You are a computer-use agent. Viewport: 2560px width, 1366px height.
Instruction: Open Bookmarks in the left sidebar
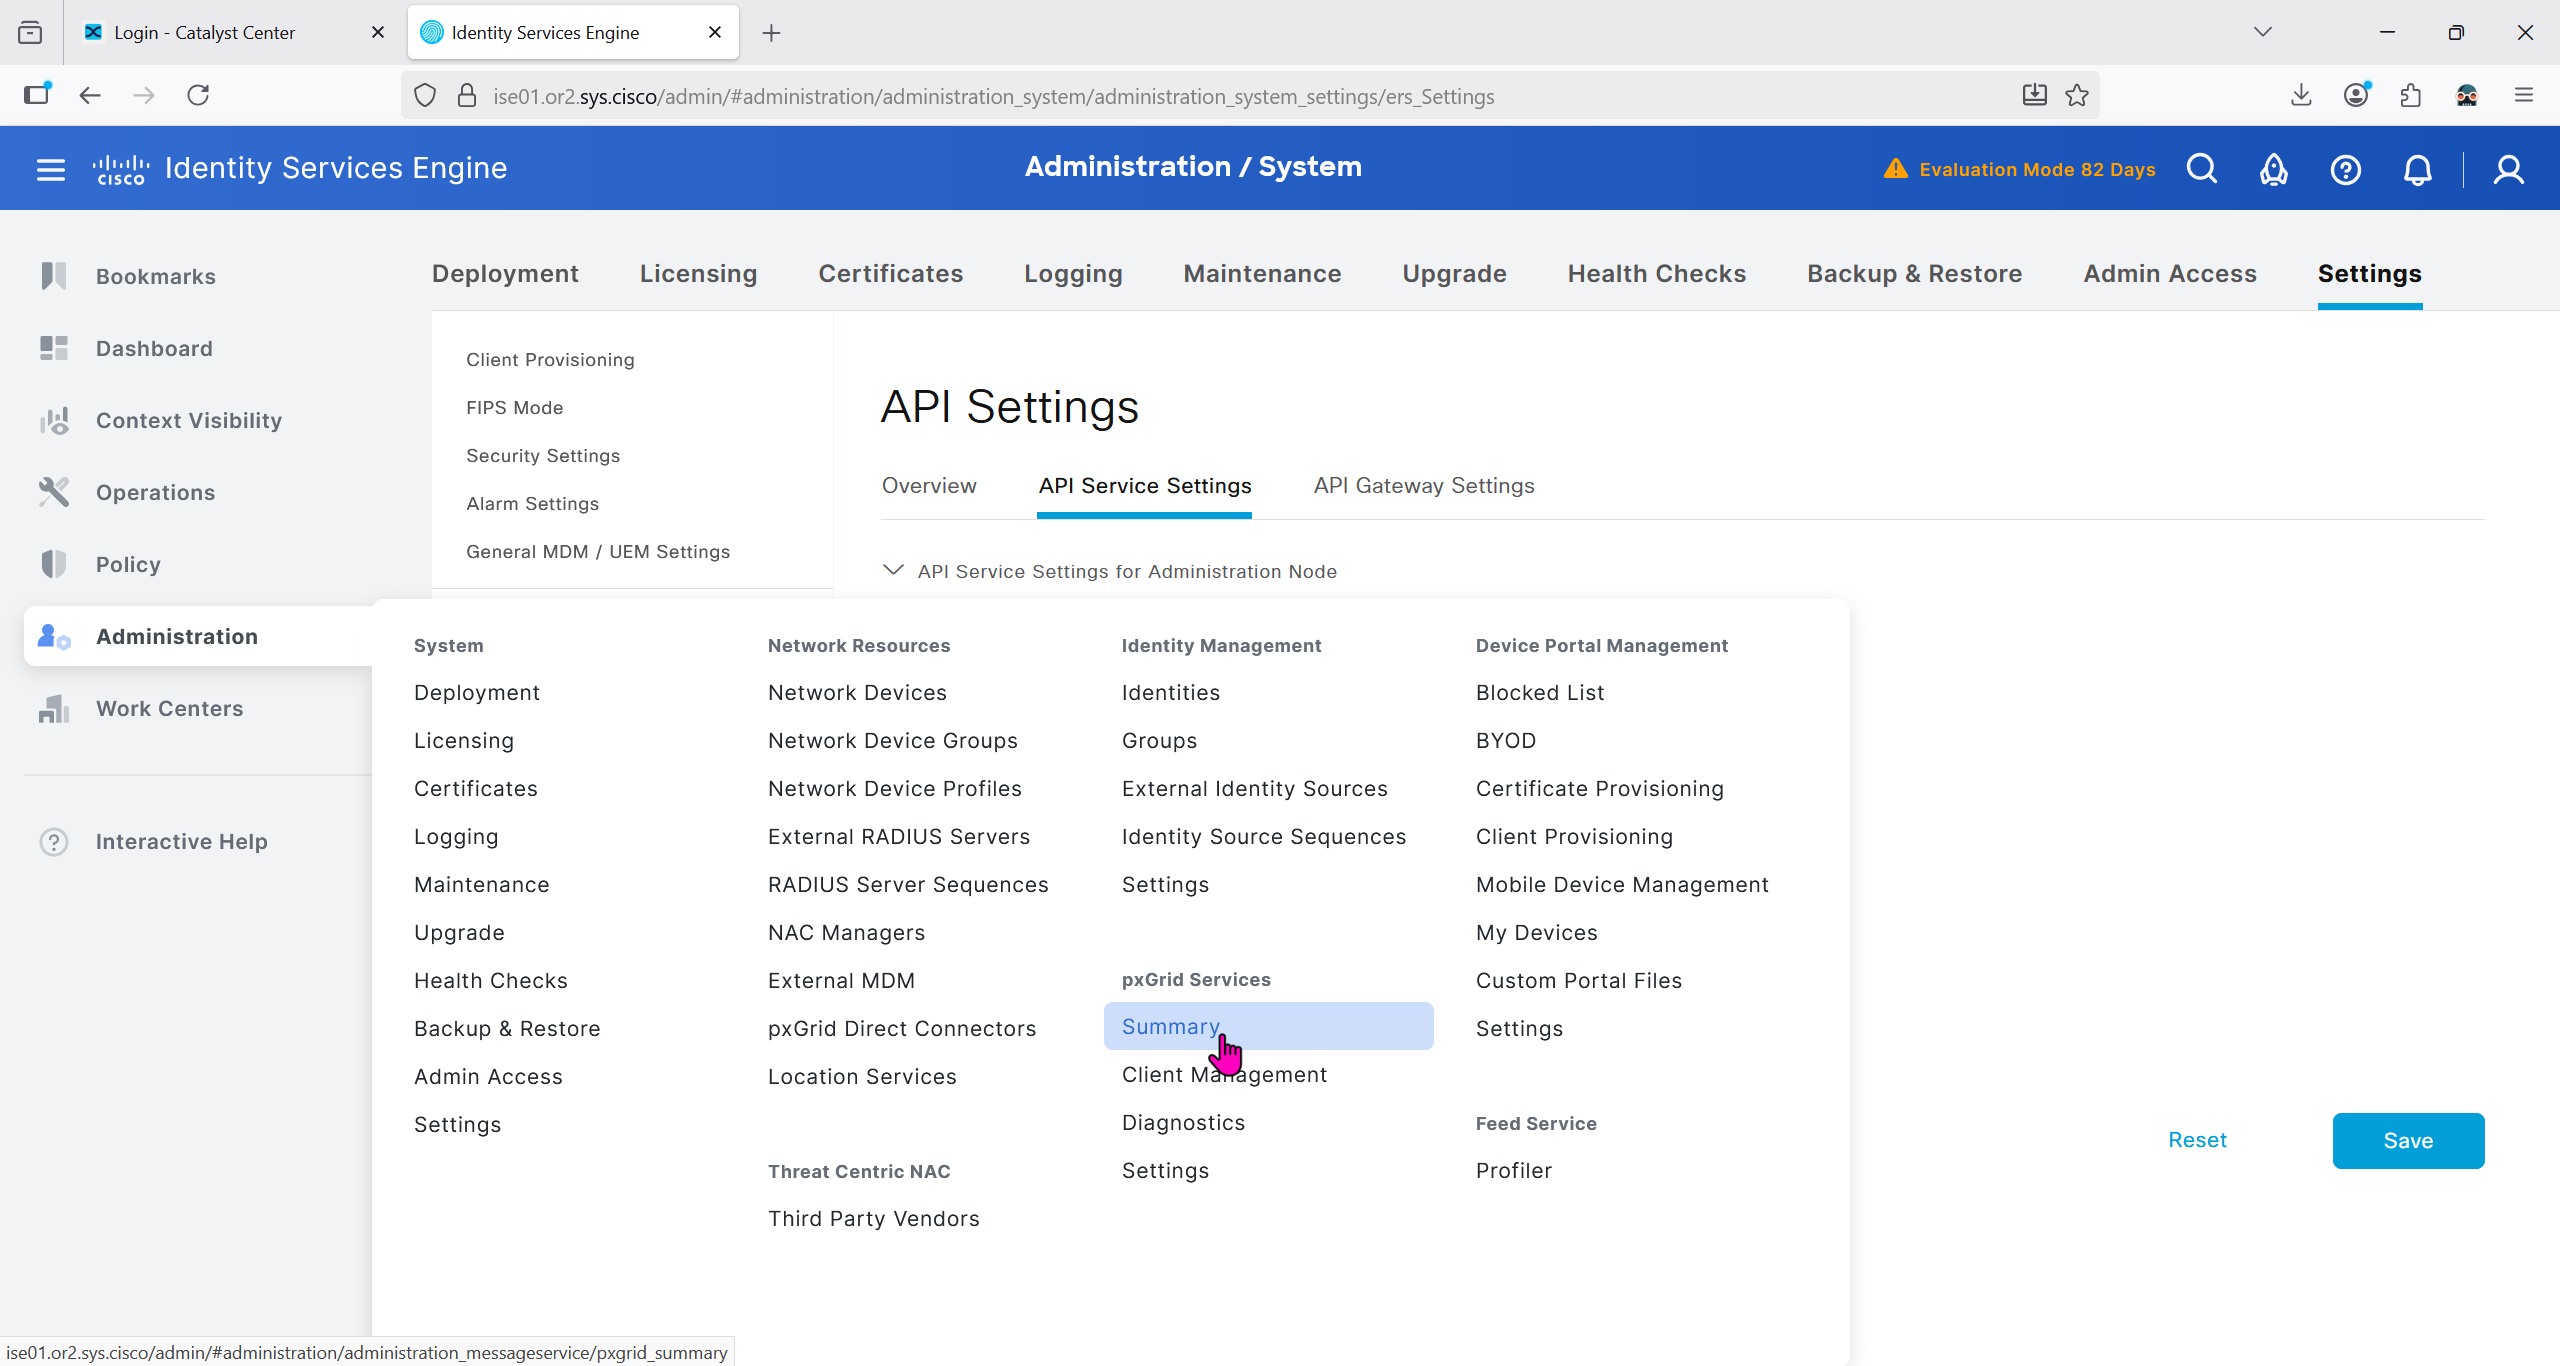point(155,276)
